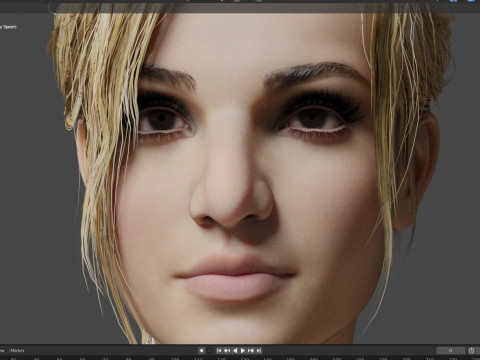The width and height of the screenshot is (480, 360).
Task: Play the animation in reverse
Action: pos(235,350)
